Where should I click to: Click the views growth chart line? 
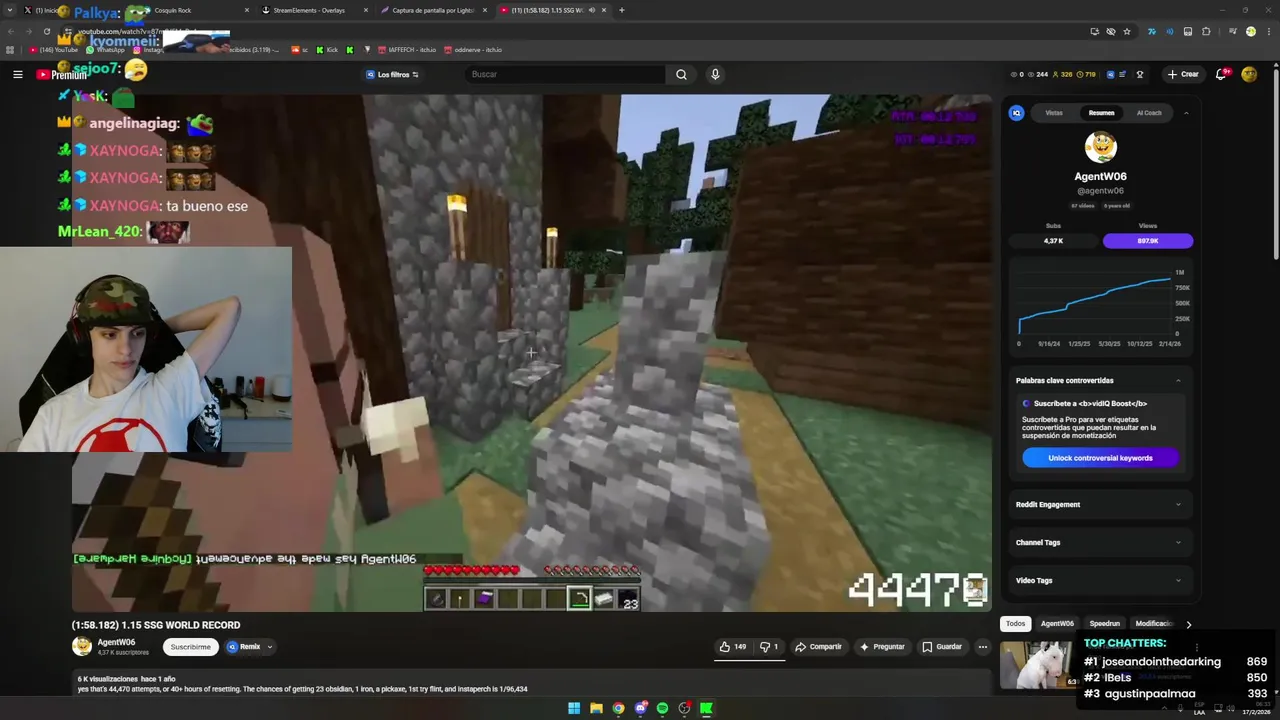[1094, 300]
